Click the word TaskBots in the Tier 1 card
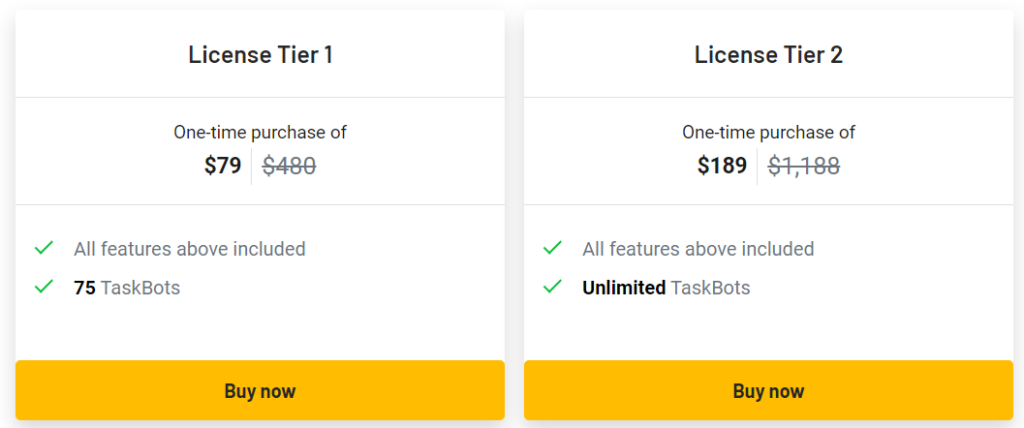 coord(140,288)
